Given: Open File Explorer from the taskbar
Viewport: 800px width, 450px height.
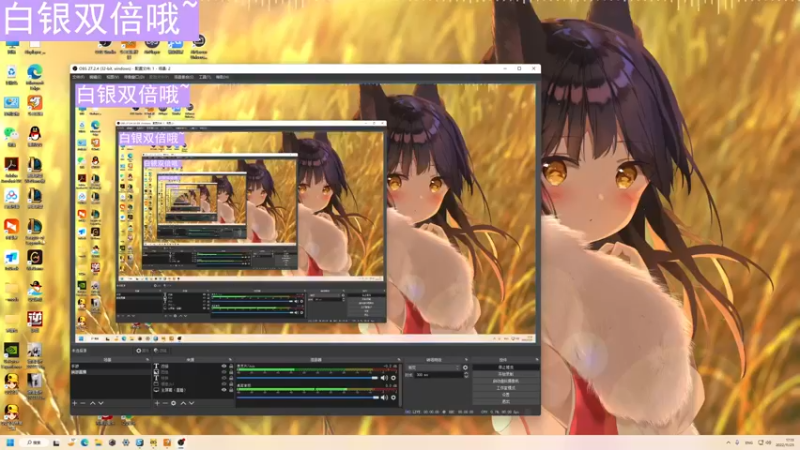Looking at the screenshot, I should click(x=98, y=442).
